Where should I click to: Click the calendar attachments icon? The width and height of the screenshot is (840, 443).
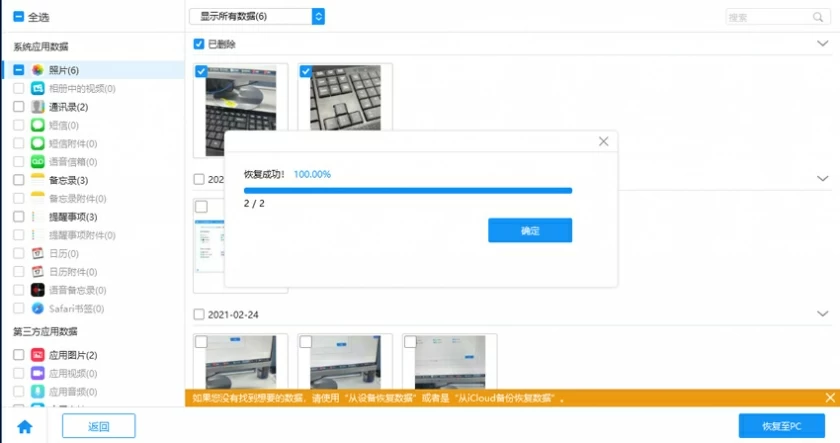click(x=38, y=272)
